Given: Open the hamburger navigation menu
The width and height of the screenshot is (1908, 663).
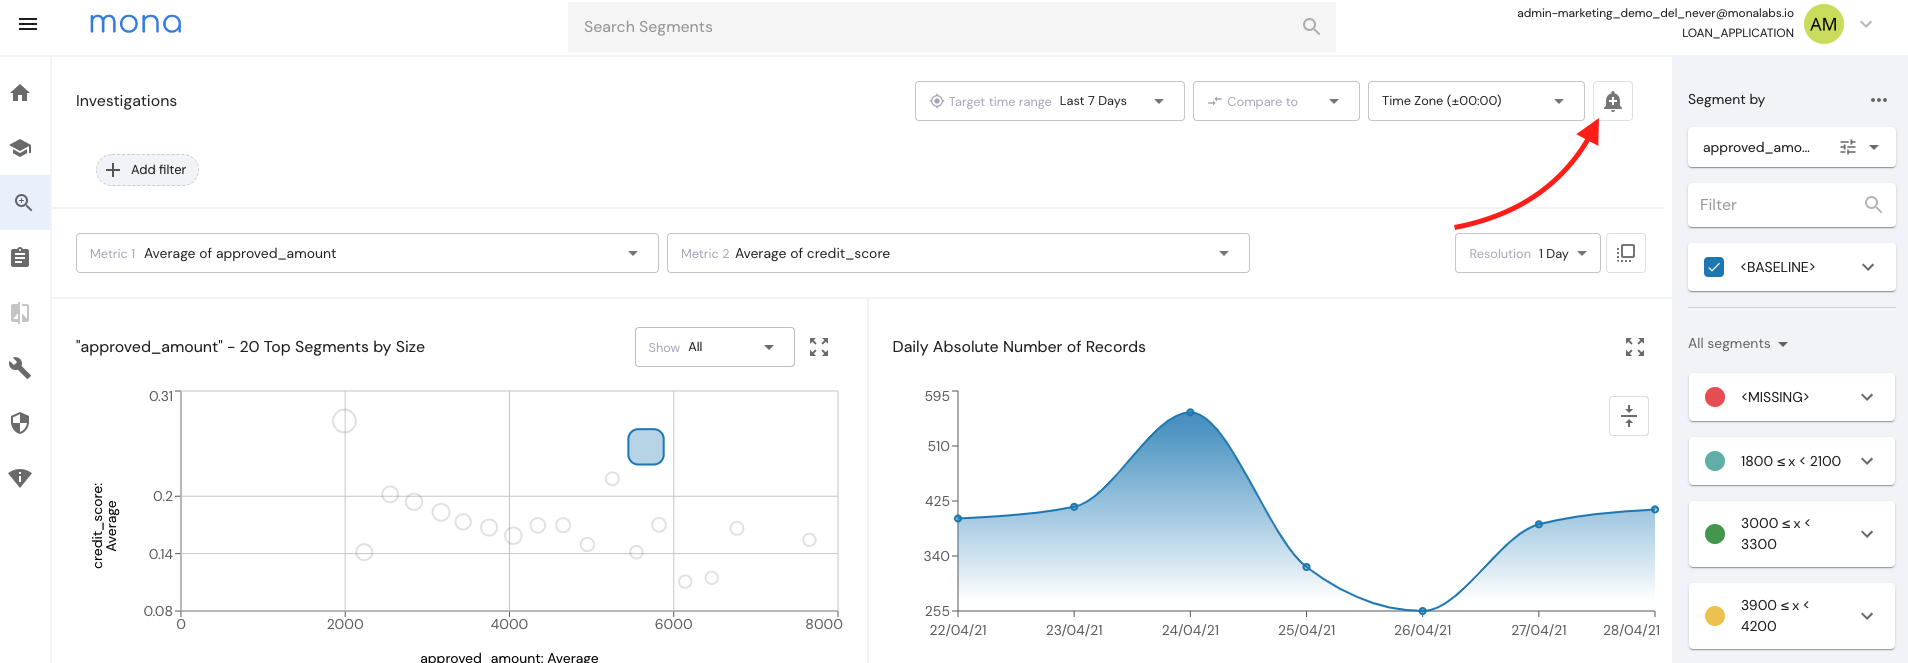Looking at the screenshot, I should pos(28,24).
